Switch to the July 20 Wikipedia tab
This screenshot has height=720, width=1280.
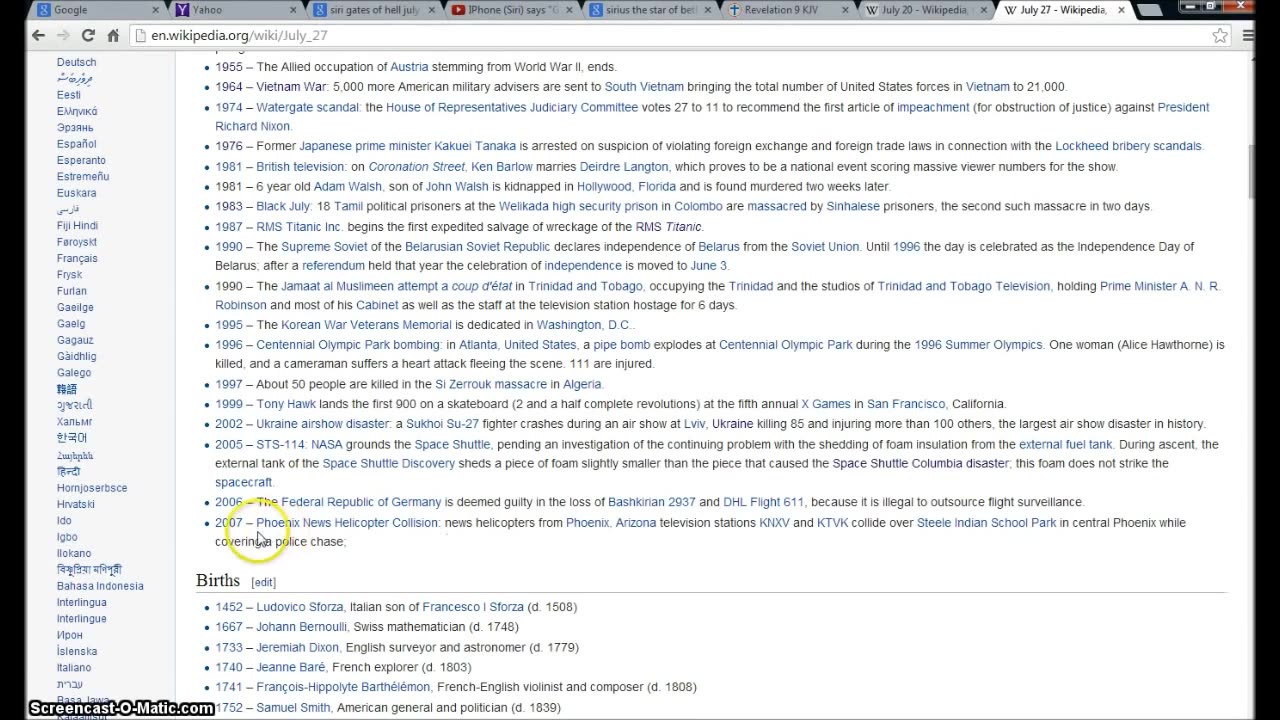[x=922, y=10]
